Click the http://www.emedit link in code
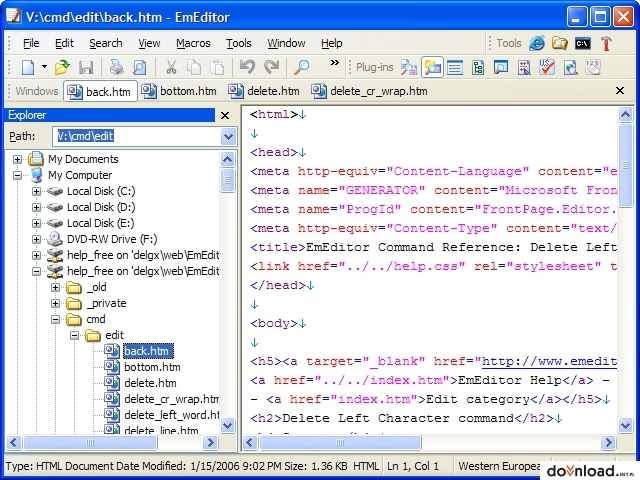The width and height of the screenshot is (640, 480). pyautogui.click(x=549, y=361)
